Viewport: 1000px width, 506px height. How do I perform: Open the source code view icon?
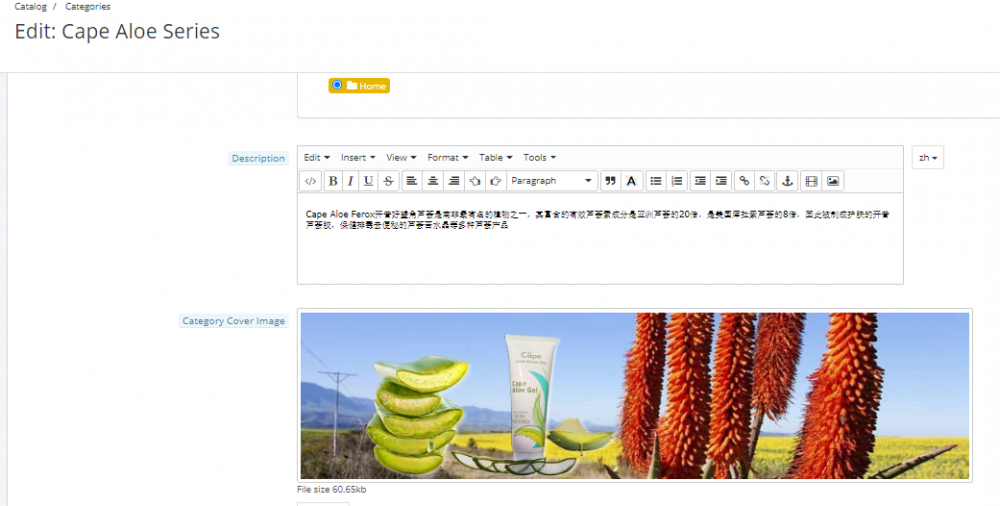311,181
